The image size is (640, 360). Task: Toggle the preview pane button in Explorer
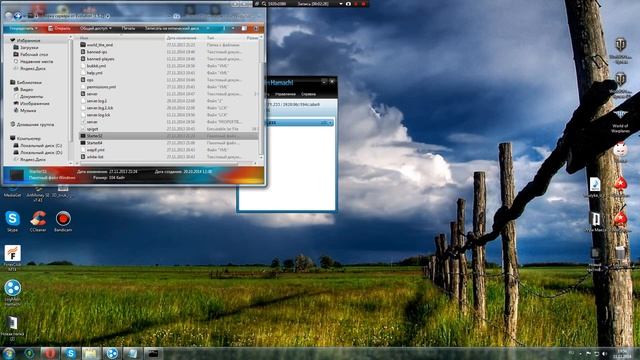coord(244,29)
